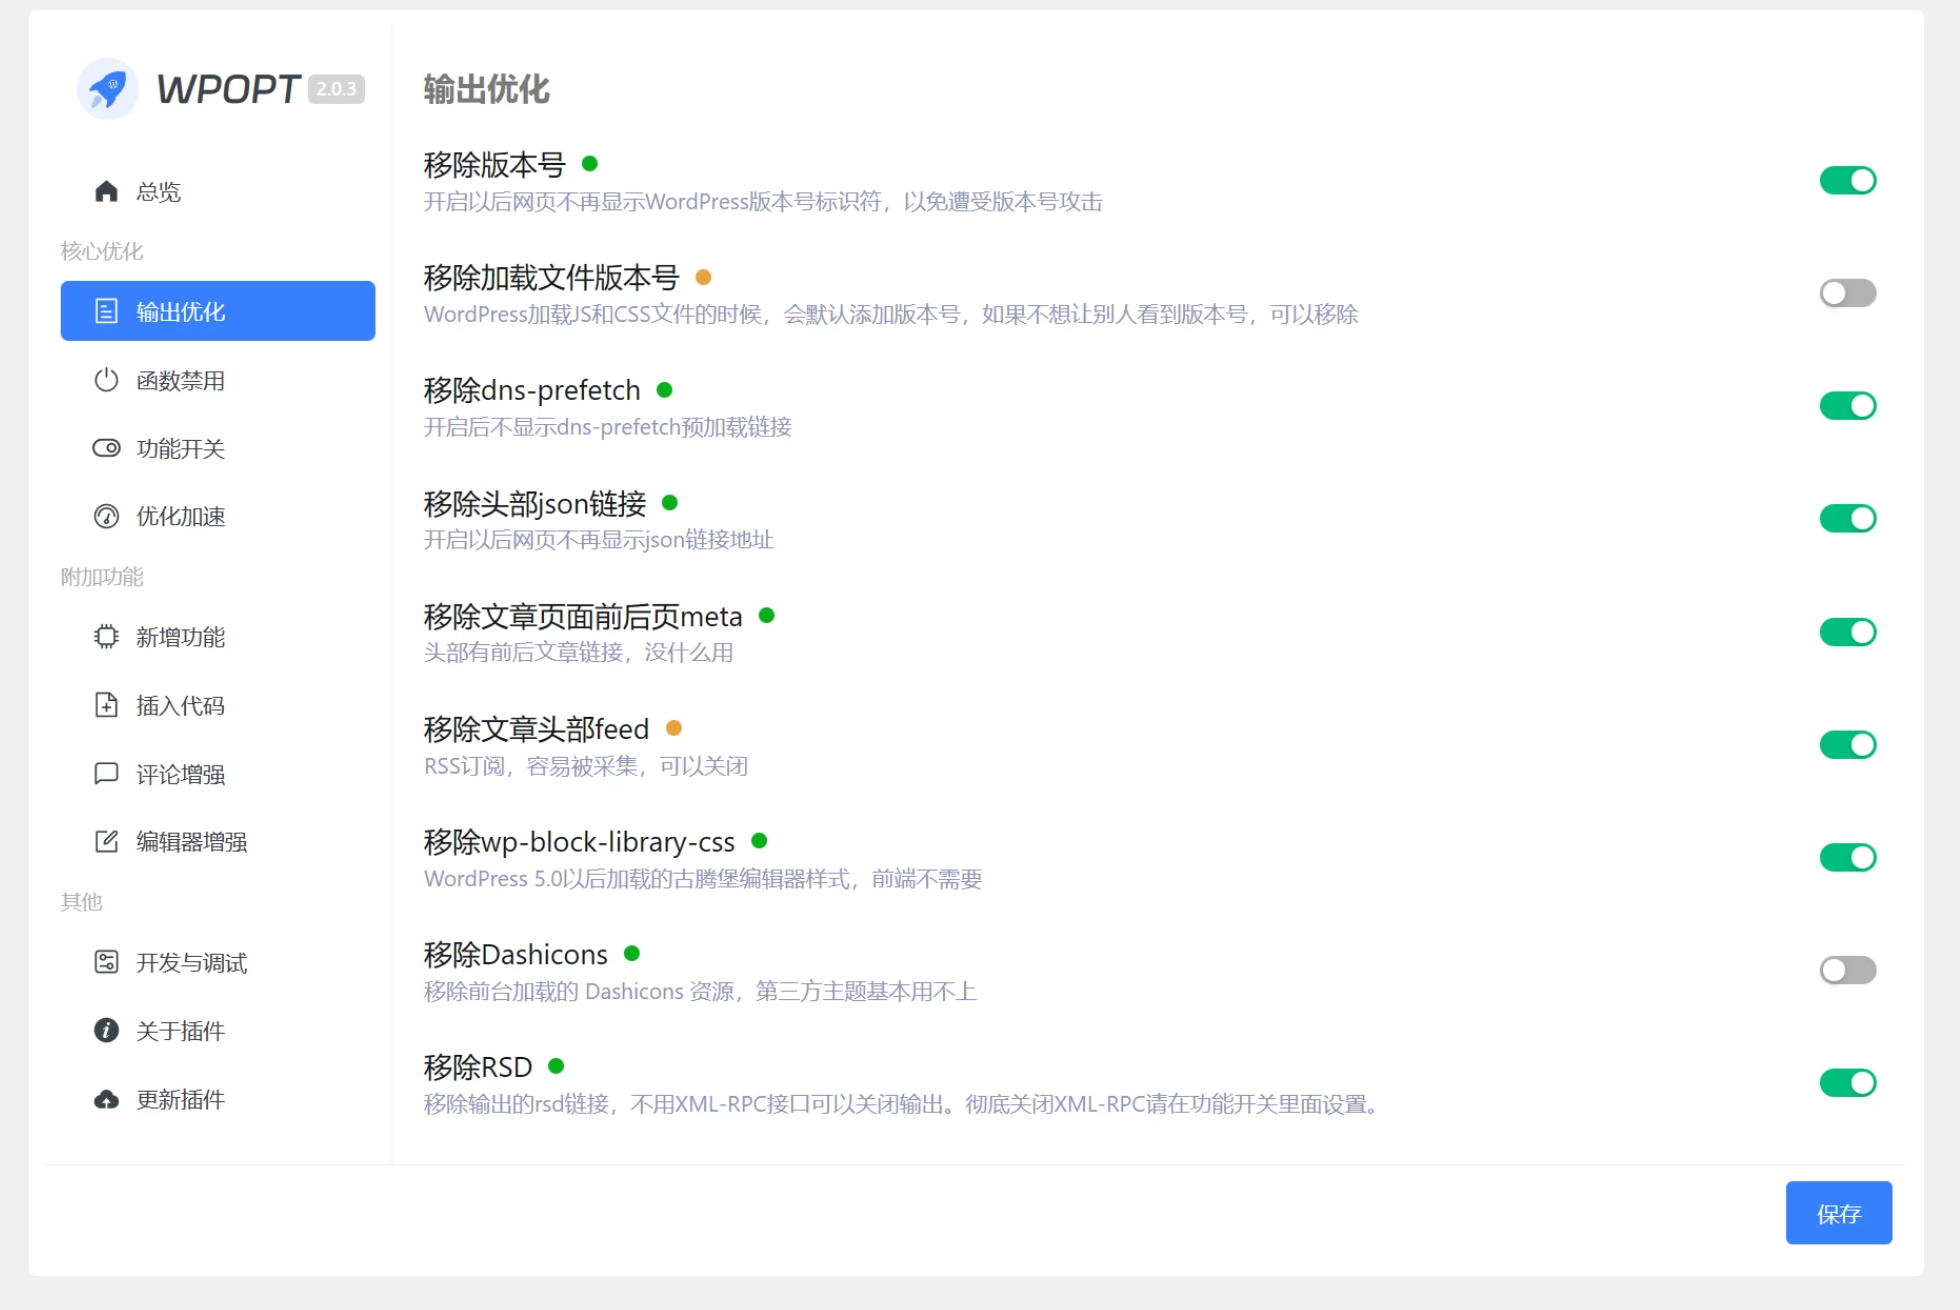Enable the 移除加载文件版本号 toggle
The image size is (1960, 1310).
pos(1846,293)
